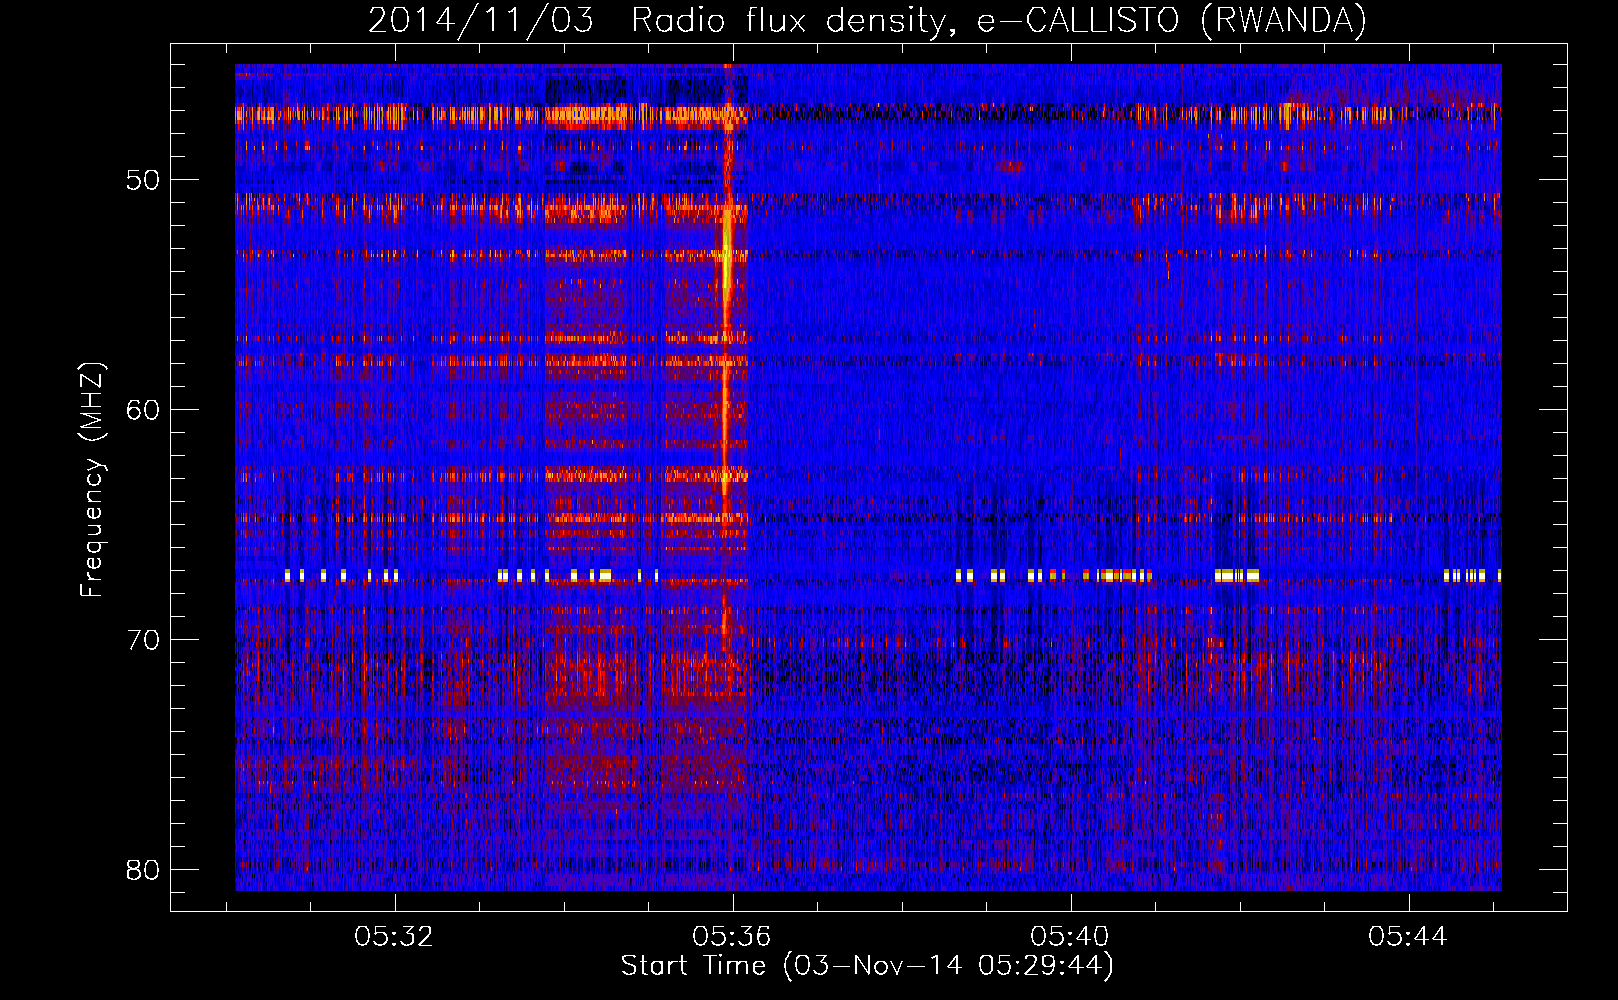Screen dimensions: 1618x1000
Task: Click the 70 MHz frequency tick label
Action: 143,640
